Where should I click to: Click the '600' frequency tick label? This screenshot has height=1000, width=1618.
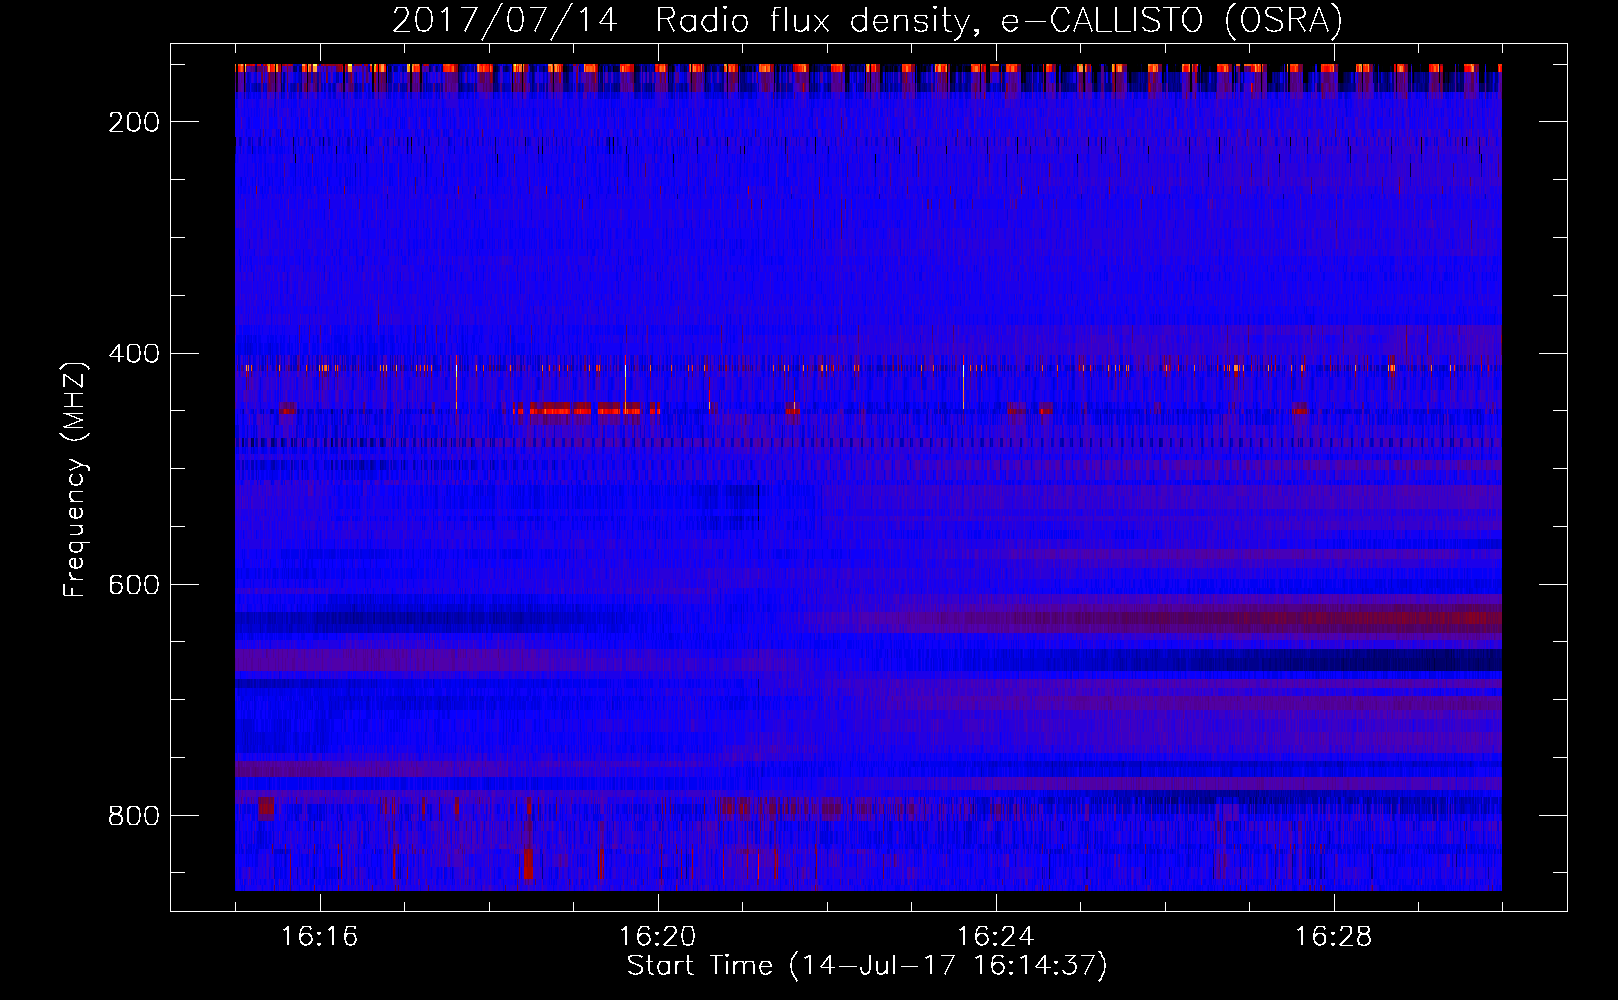point(134,584)
